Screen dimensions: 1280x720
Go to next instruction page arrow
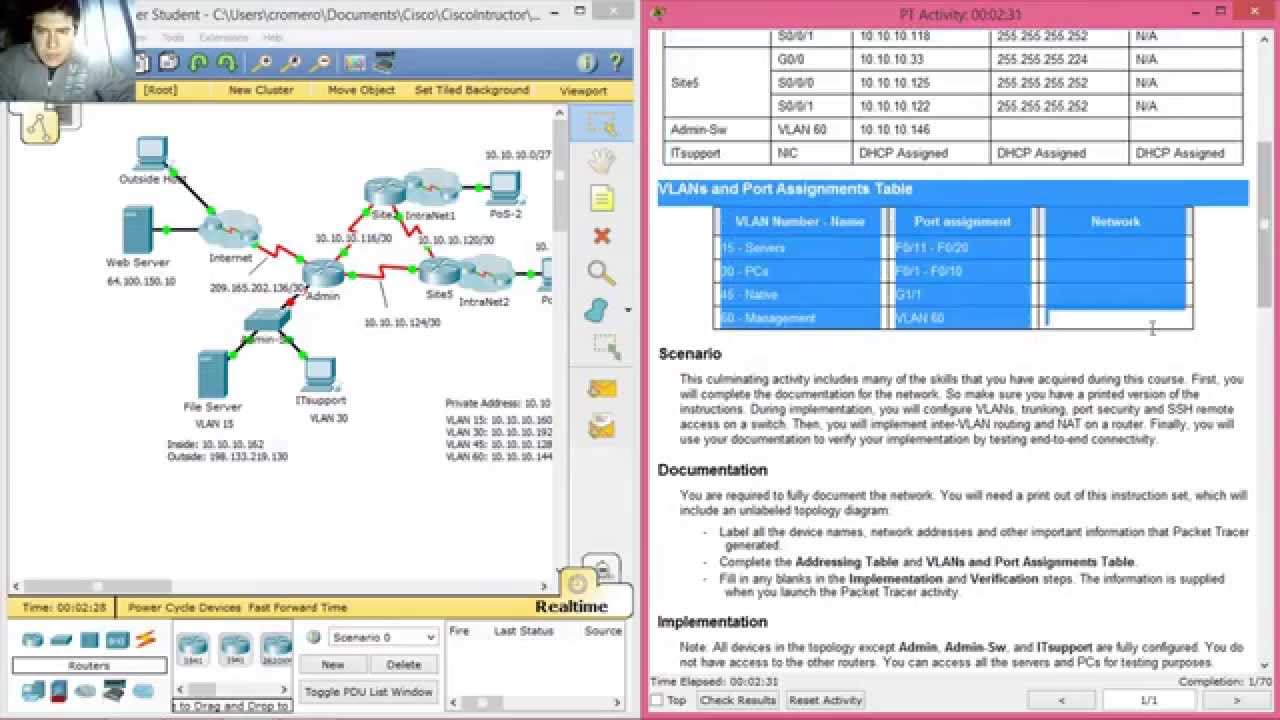tap(1236, 700)
